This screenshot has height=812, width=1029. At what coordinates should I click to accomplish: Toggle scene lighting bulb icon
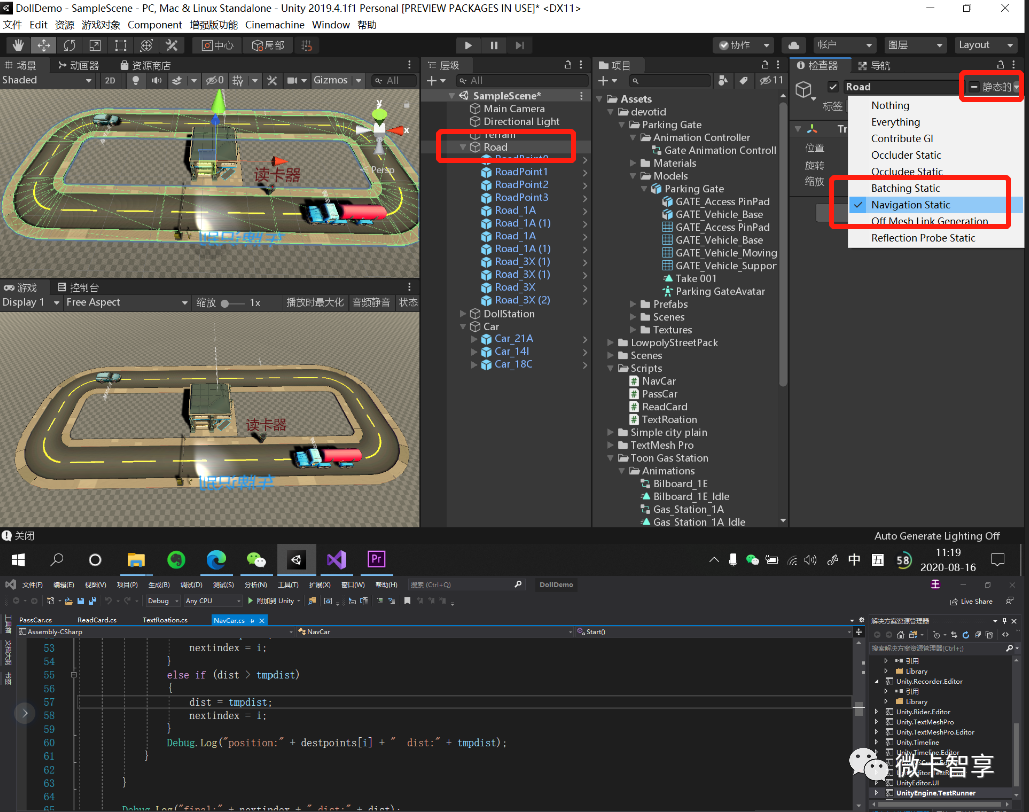(136, 80)
